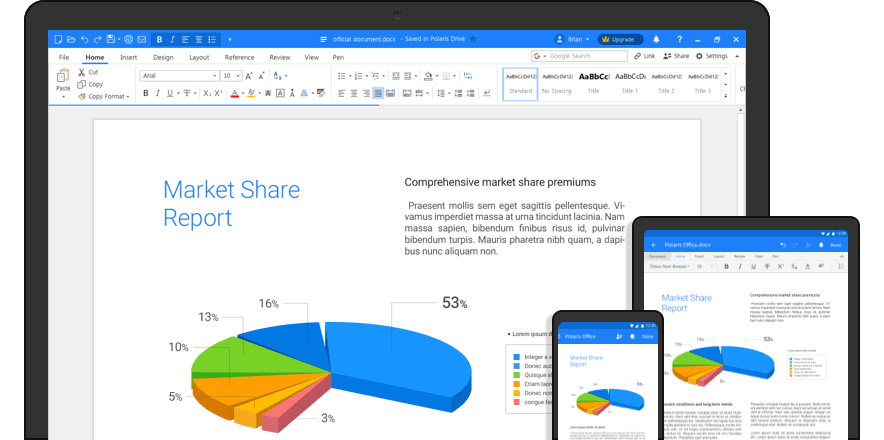Tap Done in the tablet window
The width and height of the screenshot is (884, 440).
[x=836, y=245]
